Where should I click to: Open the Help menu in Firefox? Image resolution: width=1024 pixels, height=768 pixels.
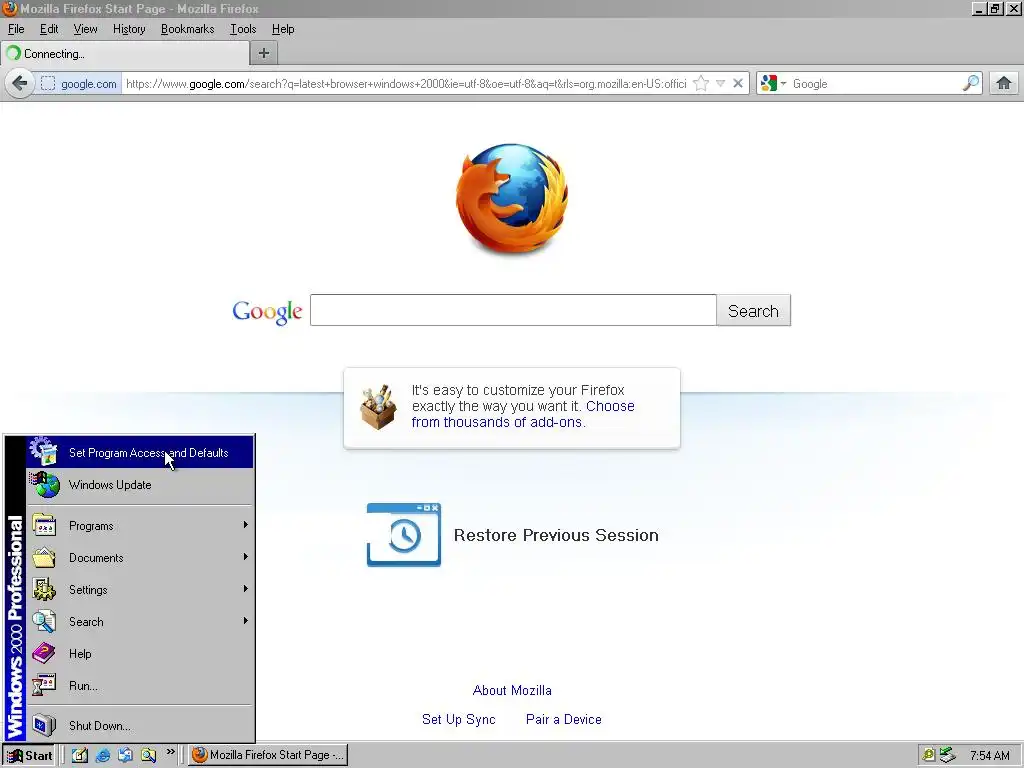tap(283, 29)
